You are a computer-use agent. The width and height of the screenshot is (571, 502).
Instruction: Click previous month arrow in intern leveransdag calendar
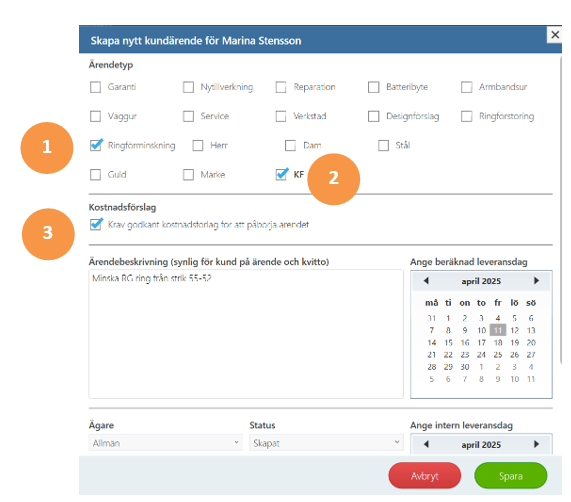coord(426,444)
